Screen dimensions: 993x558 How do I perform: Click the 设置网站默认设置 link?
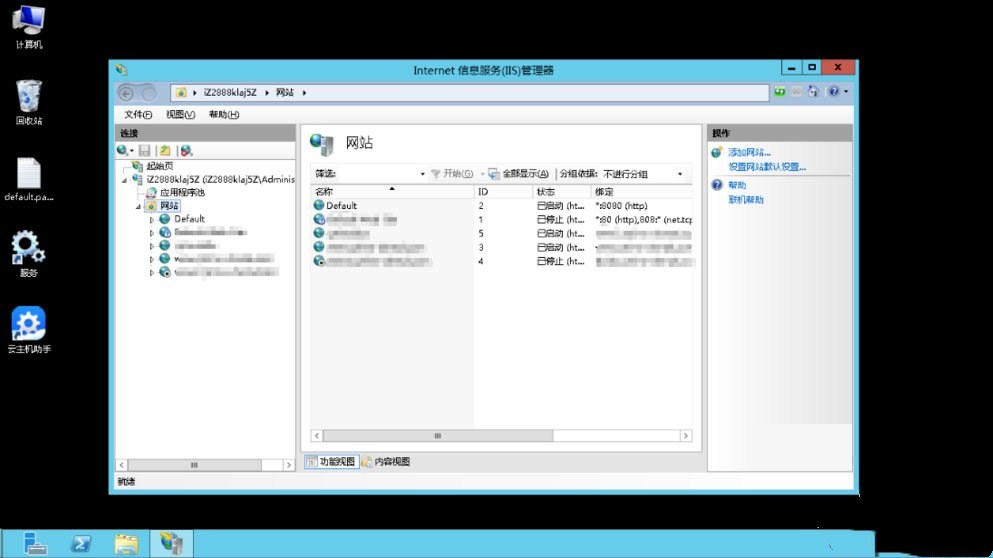point(767,167)
